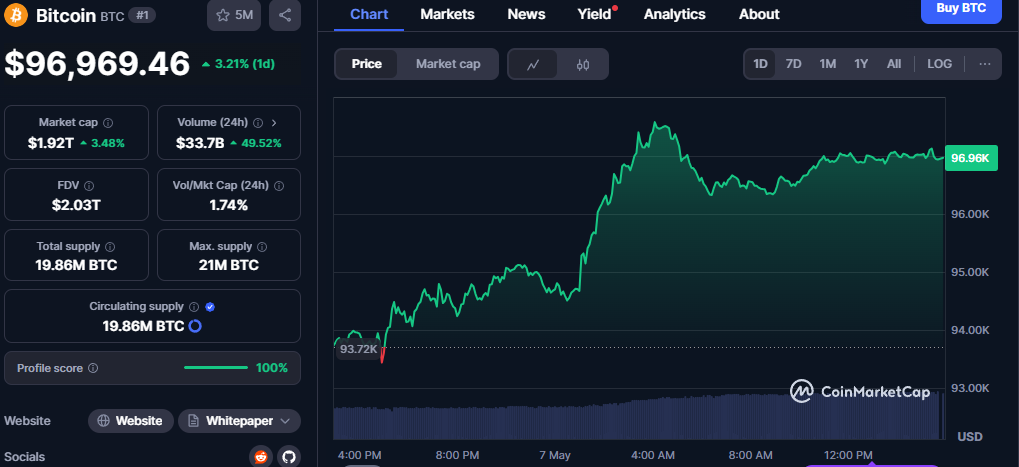Image resolution: width=1019 pixels, height=467 pixels.
Task: Select the Price chart toggle
Action: (367, 64)
